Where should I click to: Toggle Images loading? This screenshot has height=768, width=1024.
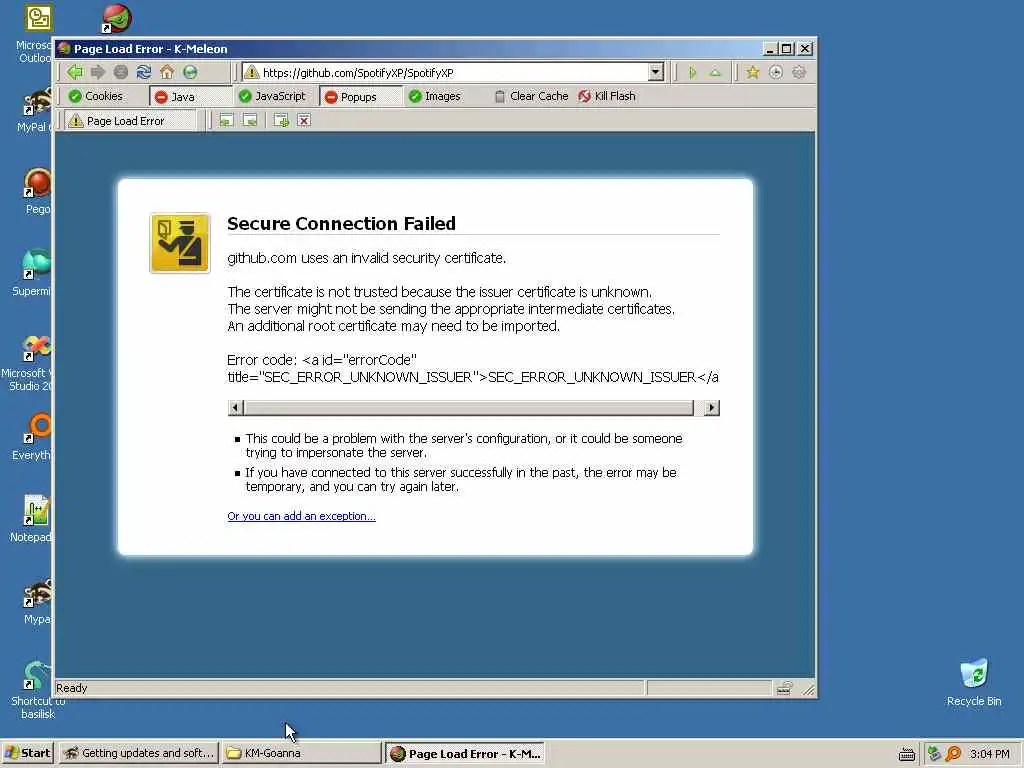click(434, 96)
